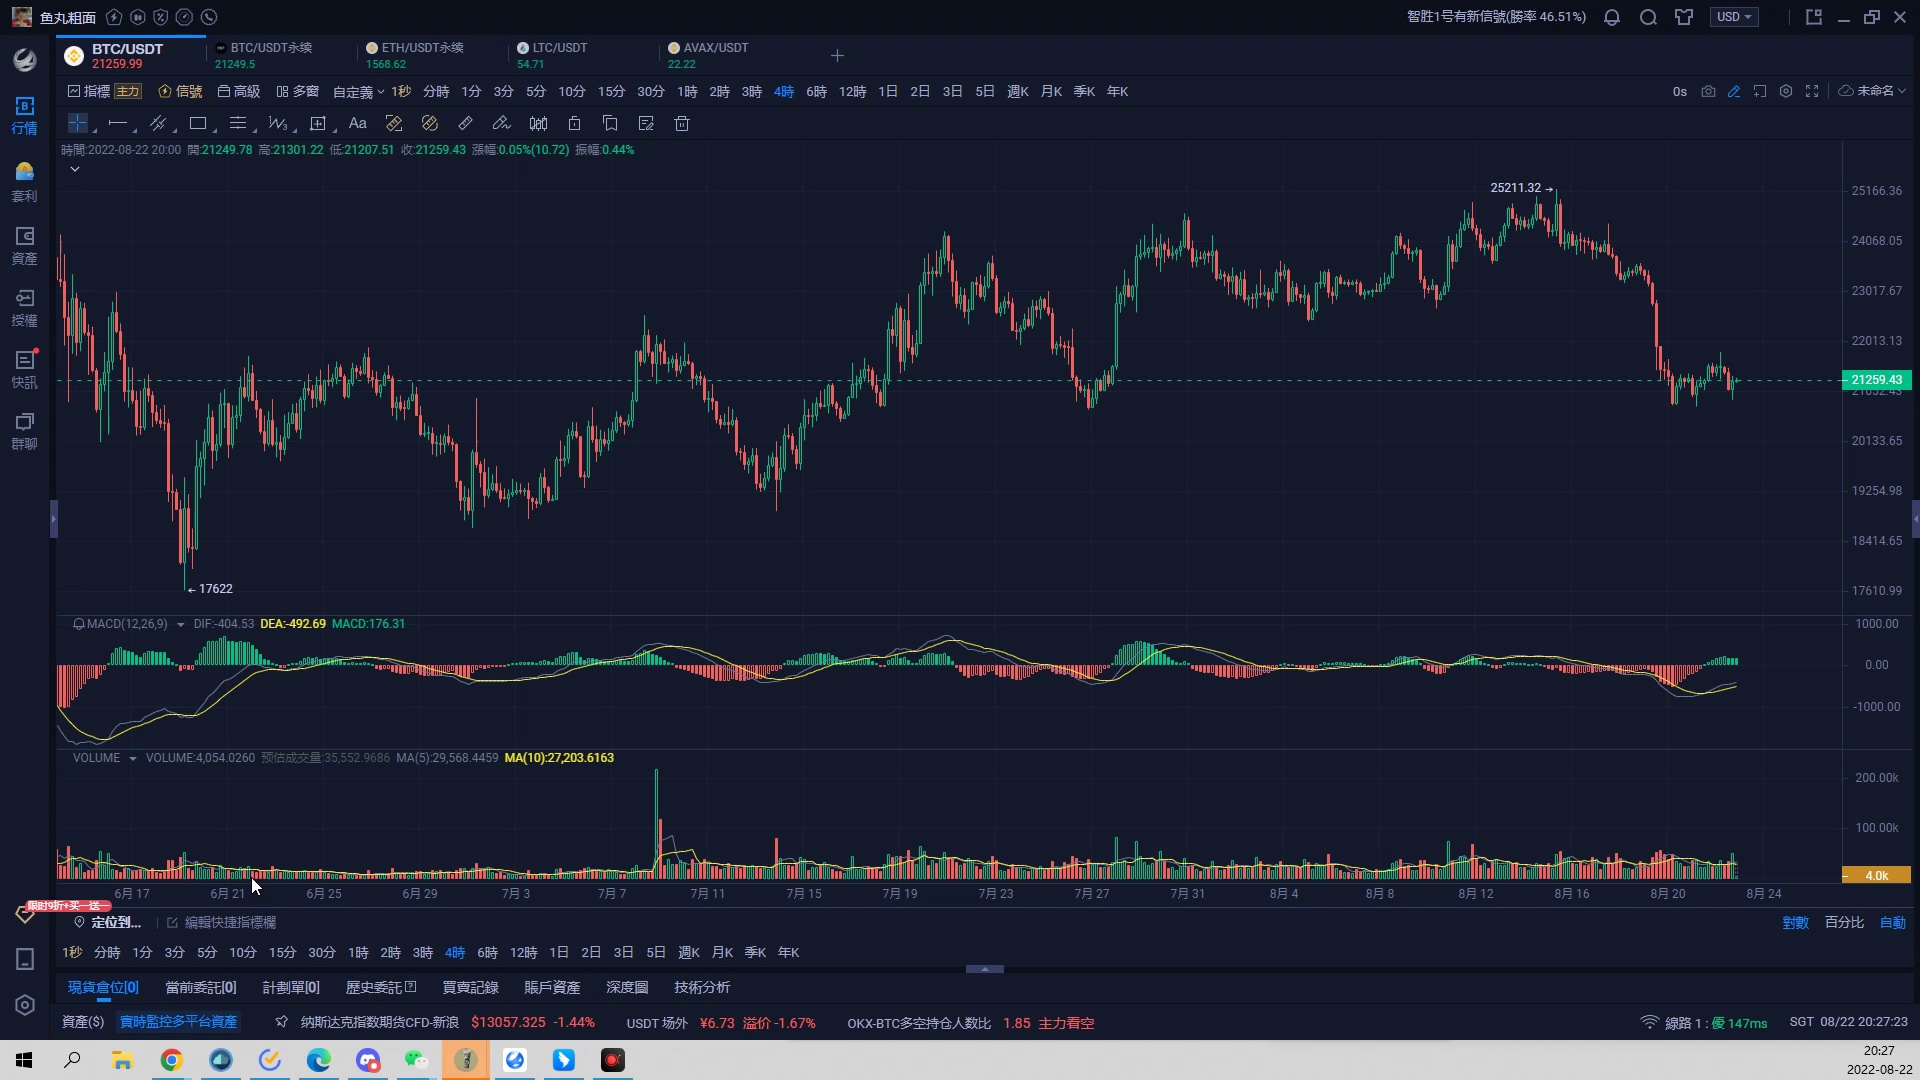This screenshot has height=1080, width=1920.
Task: Open 快訊 news in left sidebar
Action: (x=24, y=368)
